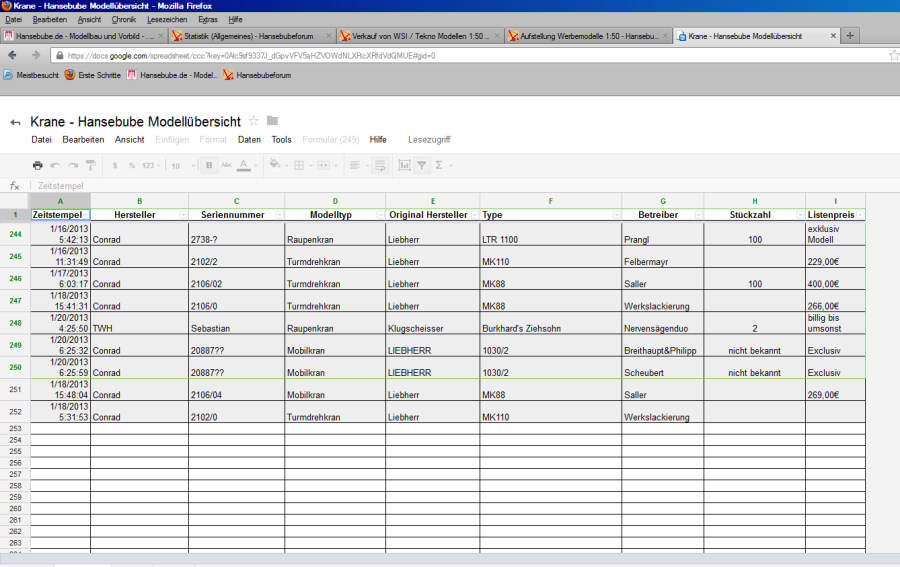Open the Hansebubeforum bookmark
Screen dimensions: 900x567
pos(258,75)
